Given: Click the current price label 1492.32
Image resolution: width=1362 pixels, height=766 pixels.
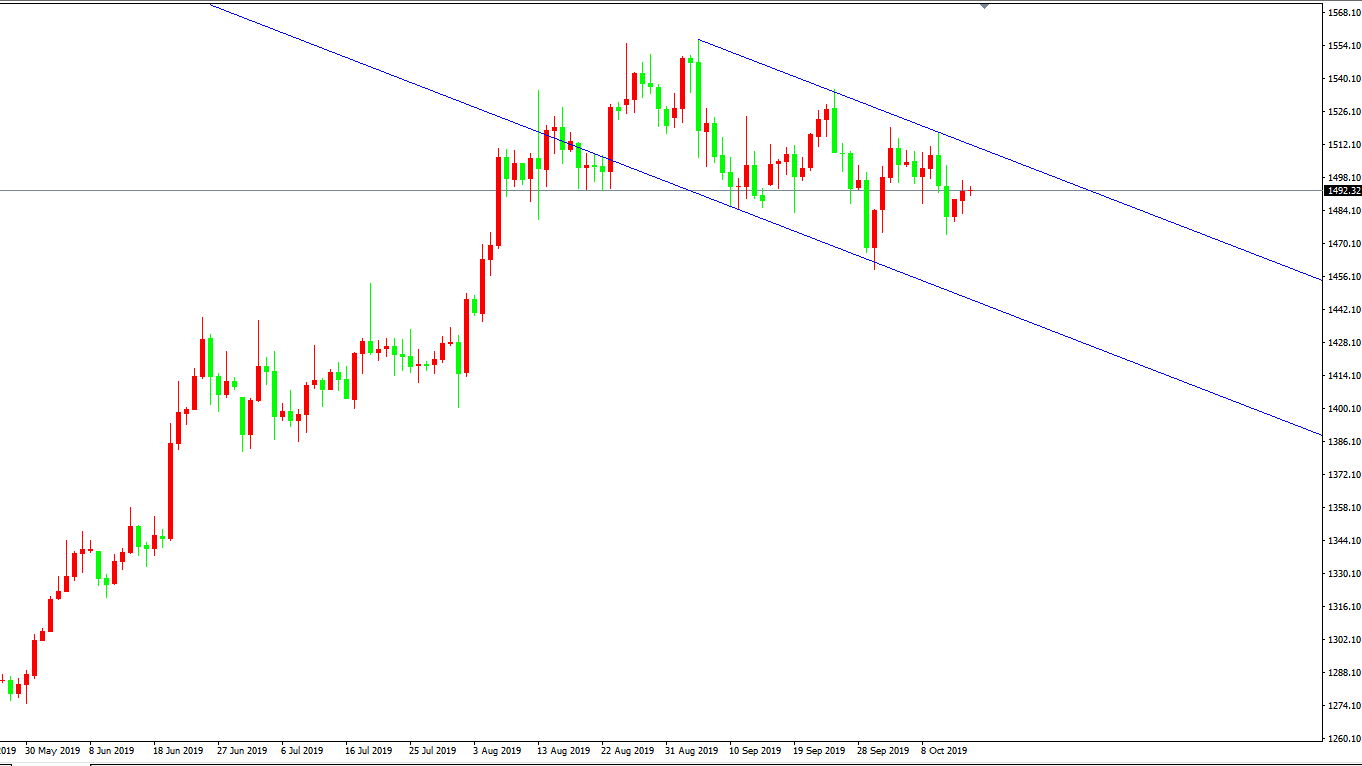Looking at the screenshot, I should [x=1342, y=191].
